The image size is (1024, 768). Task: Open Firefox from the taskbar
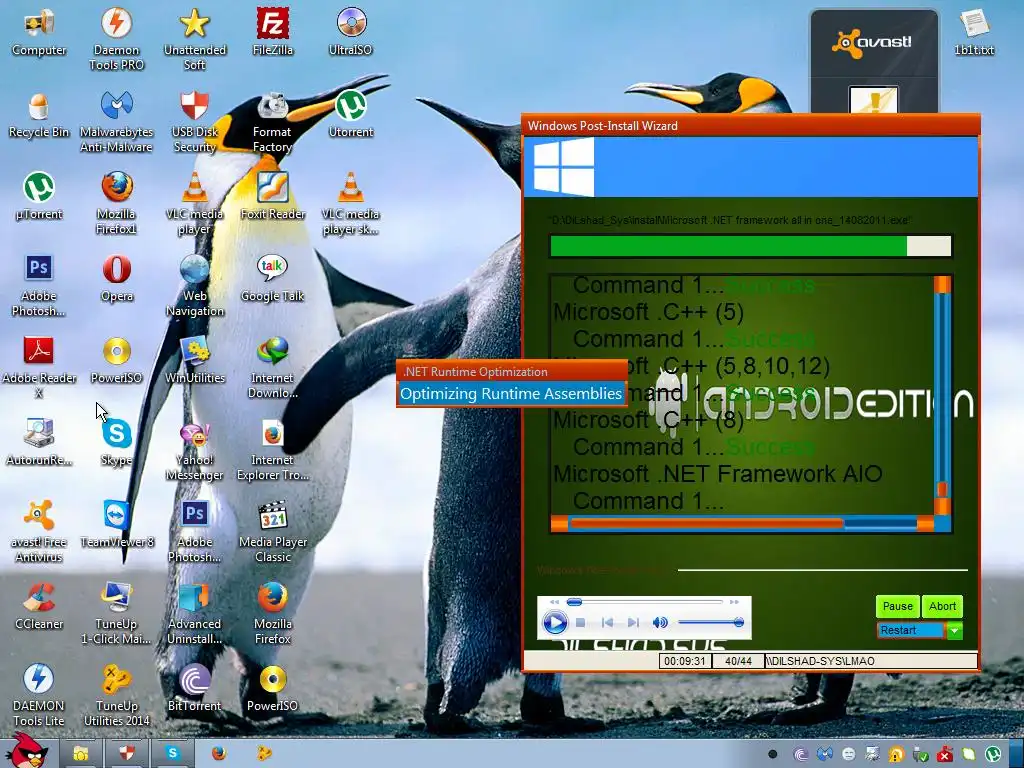(x=219, y=754)
